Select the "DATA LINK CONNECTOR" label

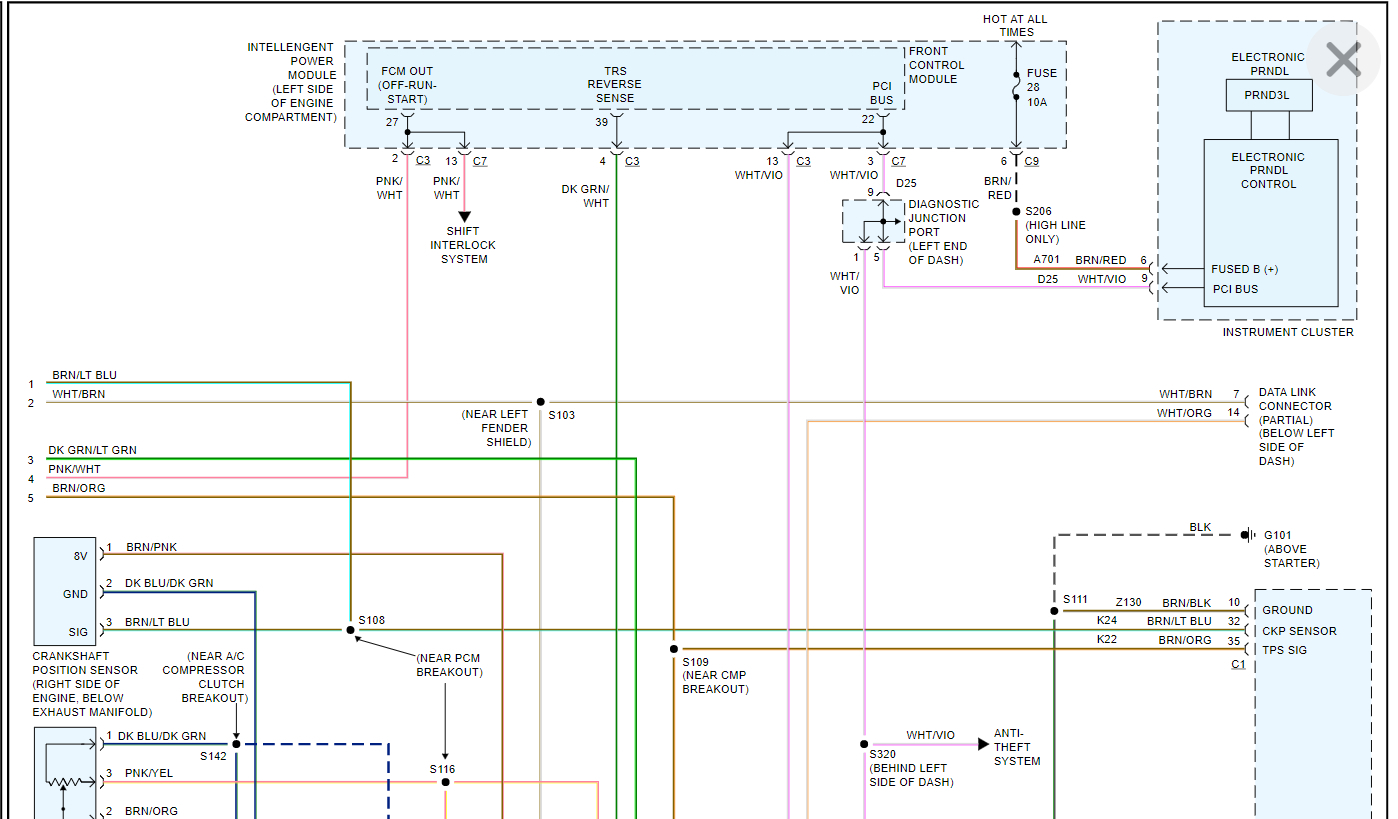point(1295,399)
